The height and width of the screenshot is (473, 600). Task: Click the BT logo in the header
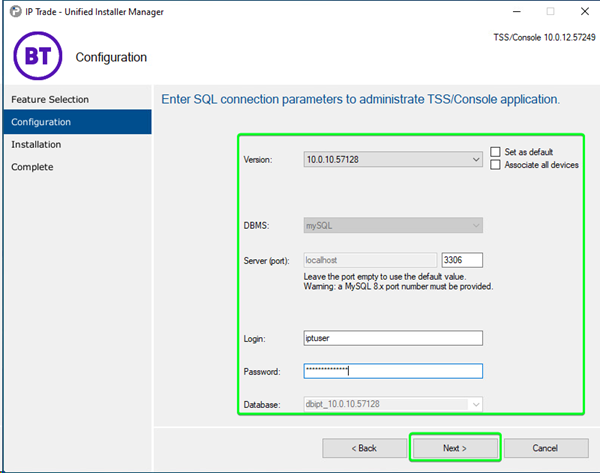point(38,56)
